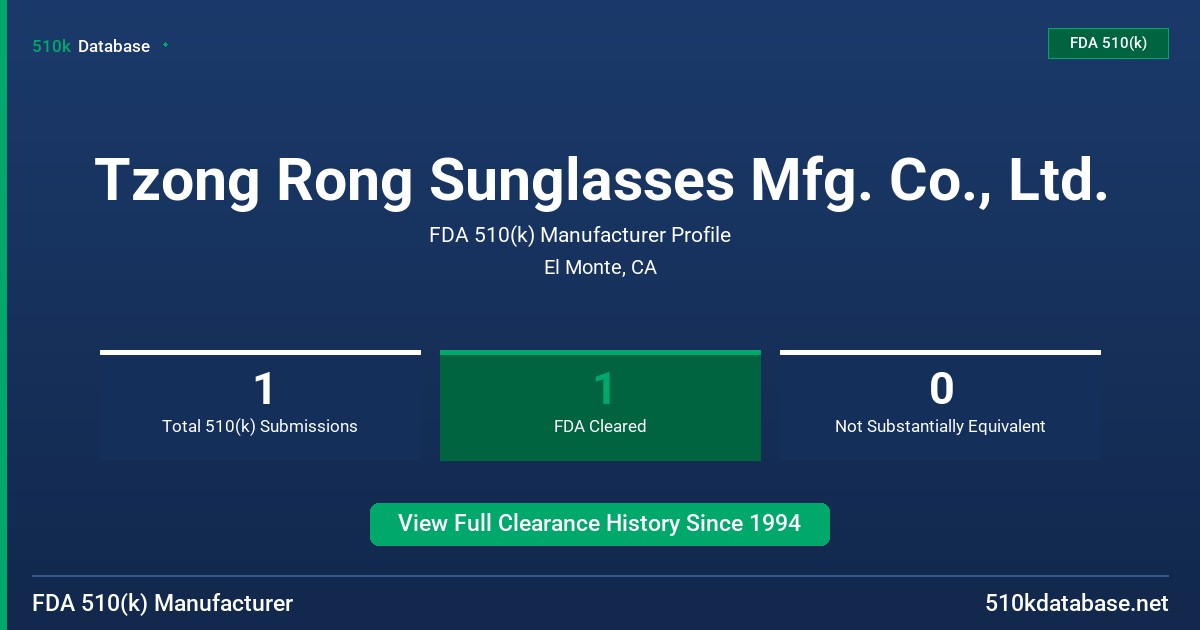Open the FDA Cleared stat card

click(x=600, y=405)
